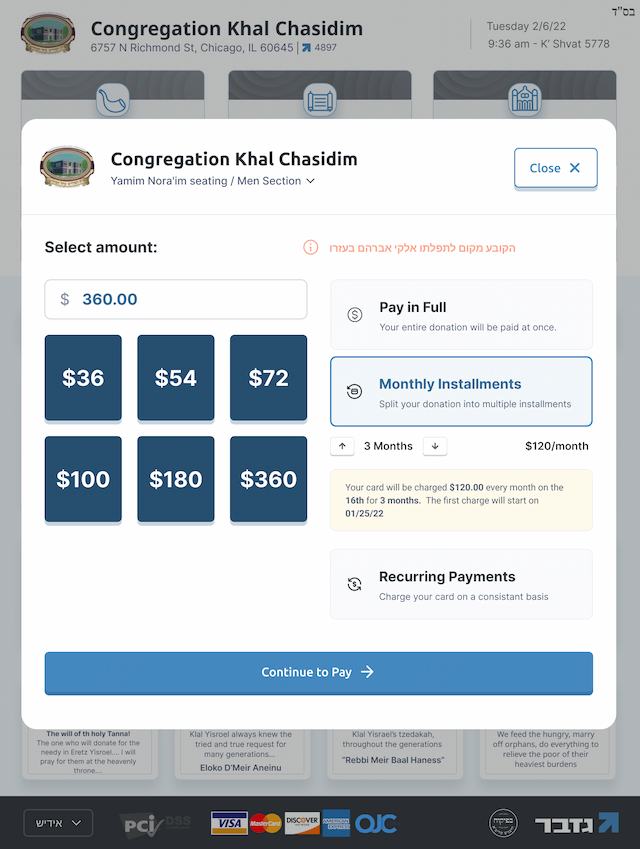This screenshot has height=849, width=640.
Task: Select the $180 preset amount
Action: (176, 479)
